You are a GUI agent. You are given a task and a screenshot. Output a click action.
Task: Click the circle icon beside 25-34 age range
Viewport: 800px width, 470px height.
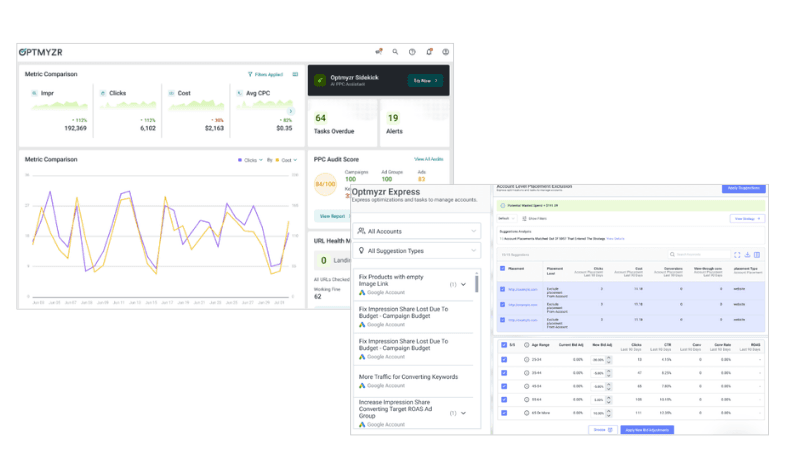tap(526, 359)
